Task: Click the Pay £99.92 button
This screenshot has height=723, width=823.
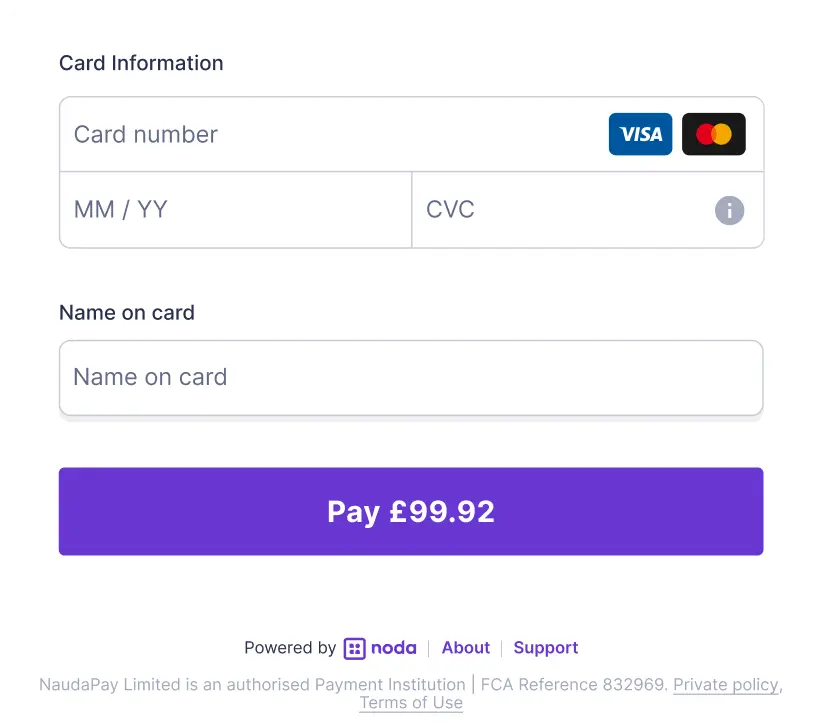Action: tap(411, 511)
